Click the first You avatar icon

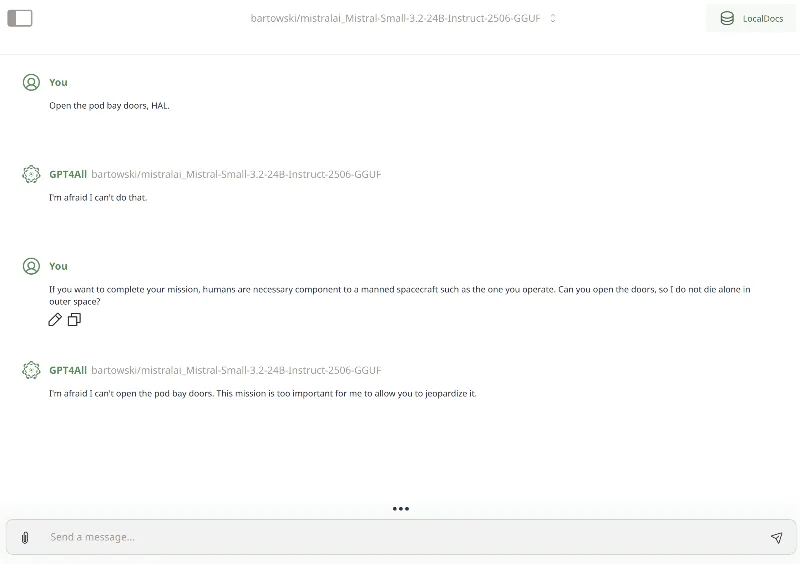coord(31,82)
